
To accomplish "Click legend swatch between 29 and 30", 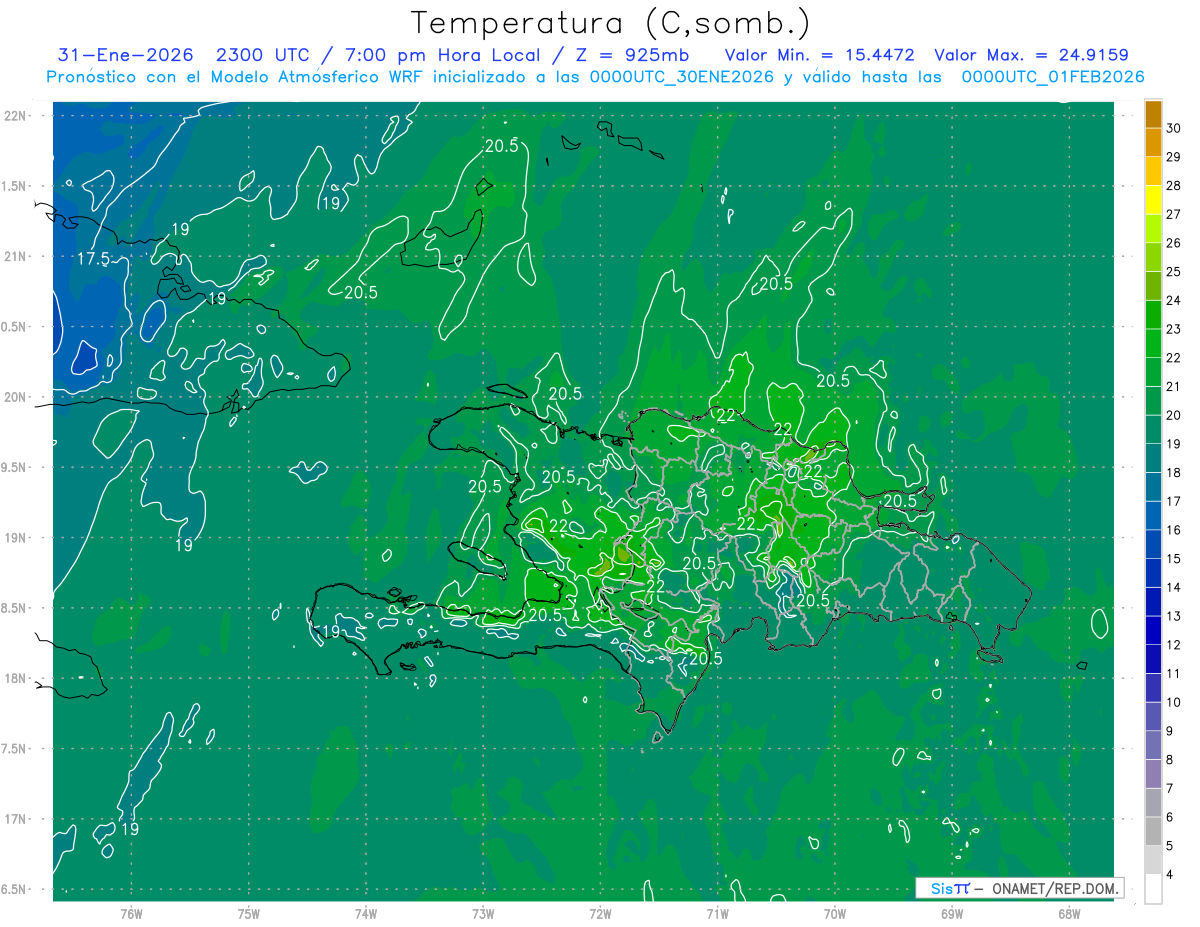I will pyautogui.click(x=1153, y=143).
